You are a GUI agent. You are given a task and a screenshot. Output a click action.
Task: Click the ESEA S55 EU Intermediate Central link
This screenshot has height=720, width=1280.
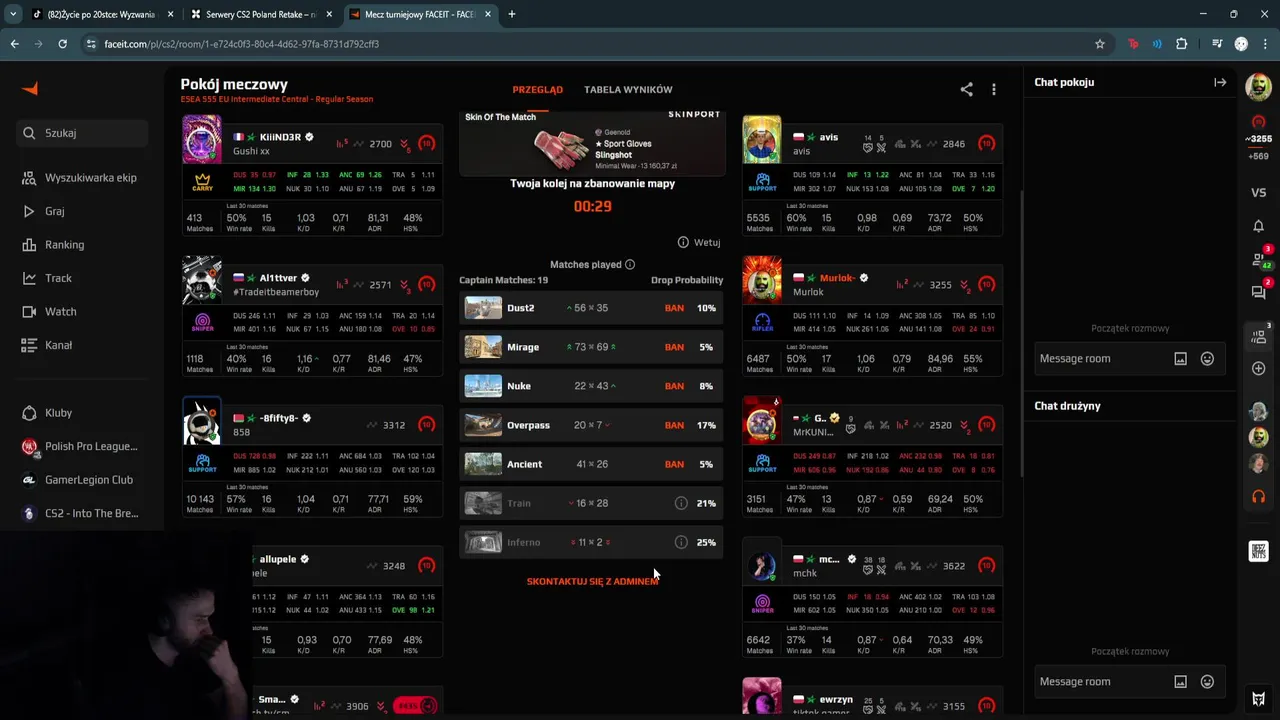pyautogui.click(x=277, y=100)
